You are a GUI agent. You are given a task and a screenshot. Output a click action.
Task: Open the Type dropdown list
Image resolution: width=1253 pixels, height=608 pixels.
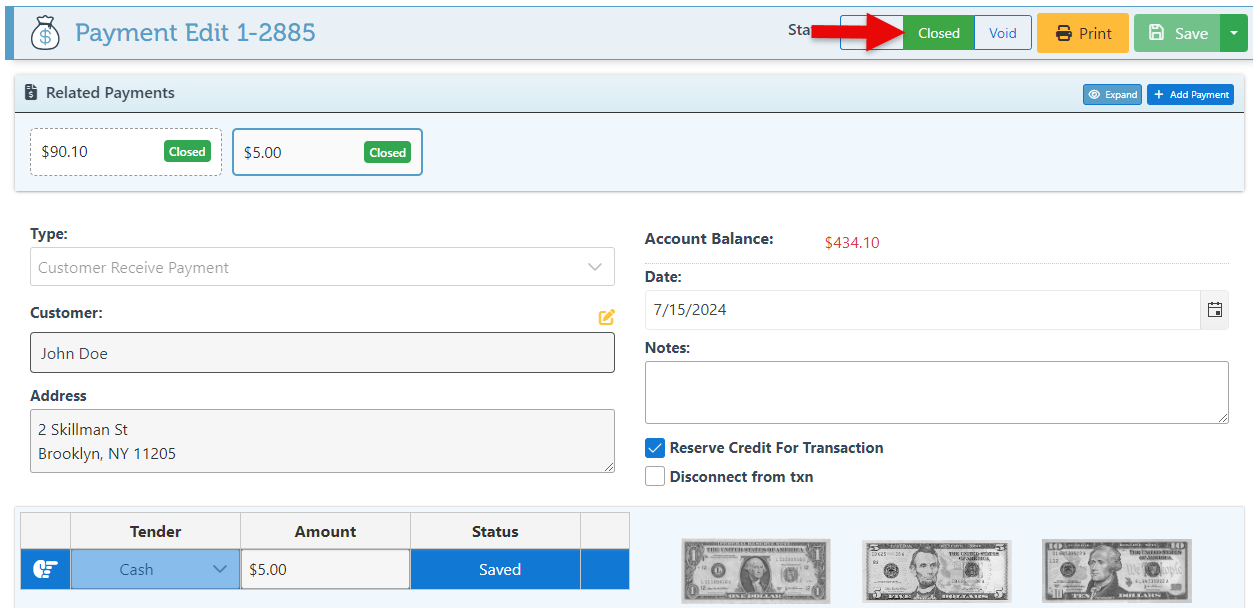pos(322,267)
